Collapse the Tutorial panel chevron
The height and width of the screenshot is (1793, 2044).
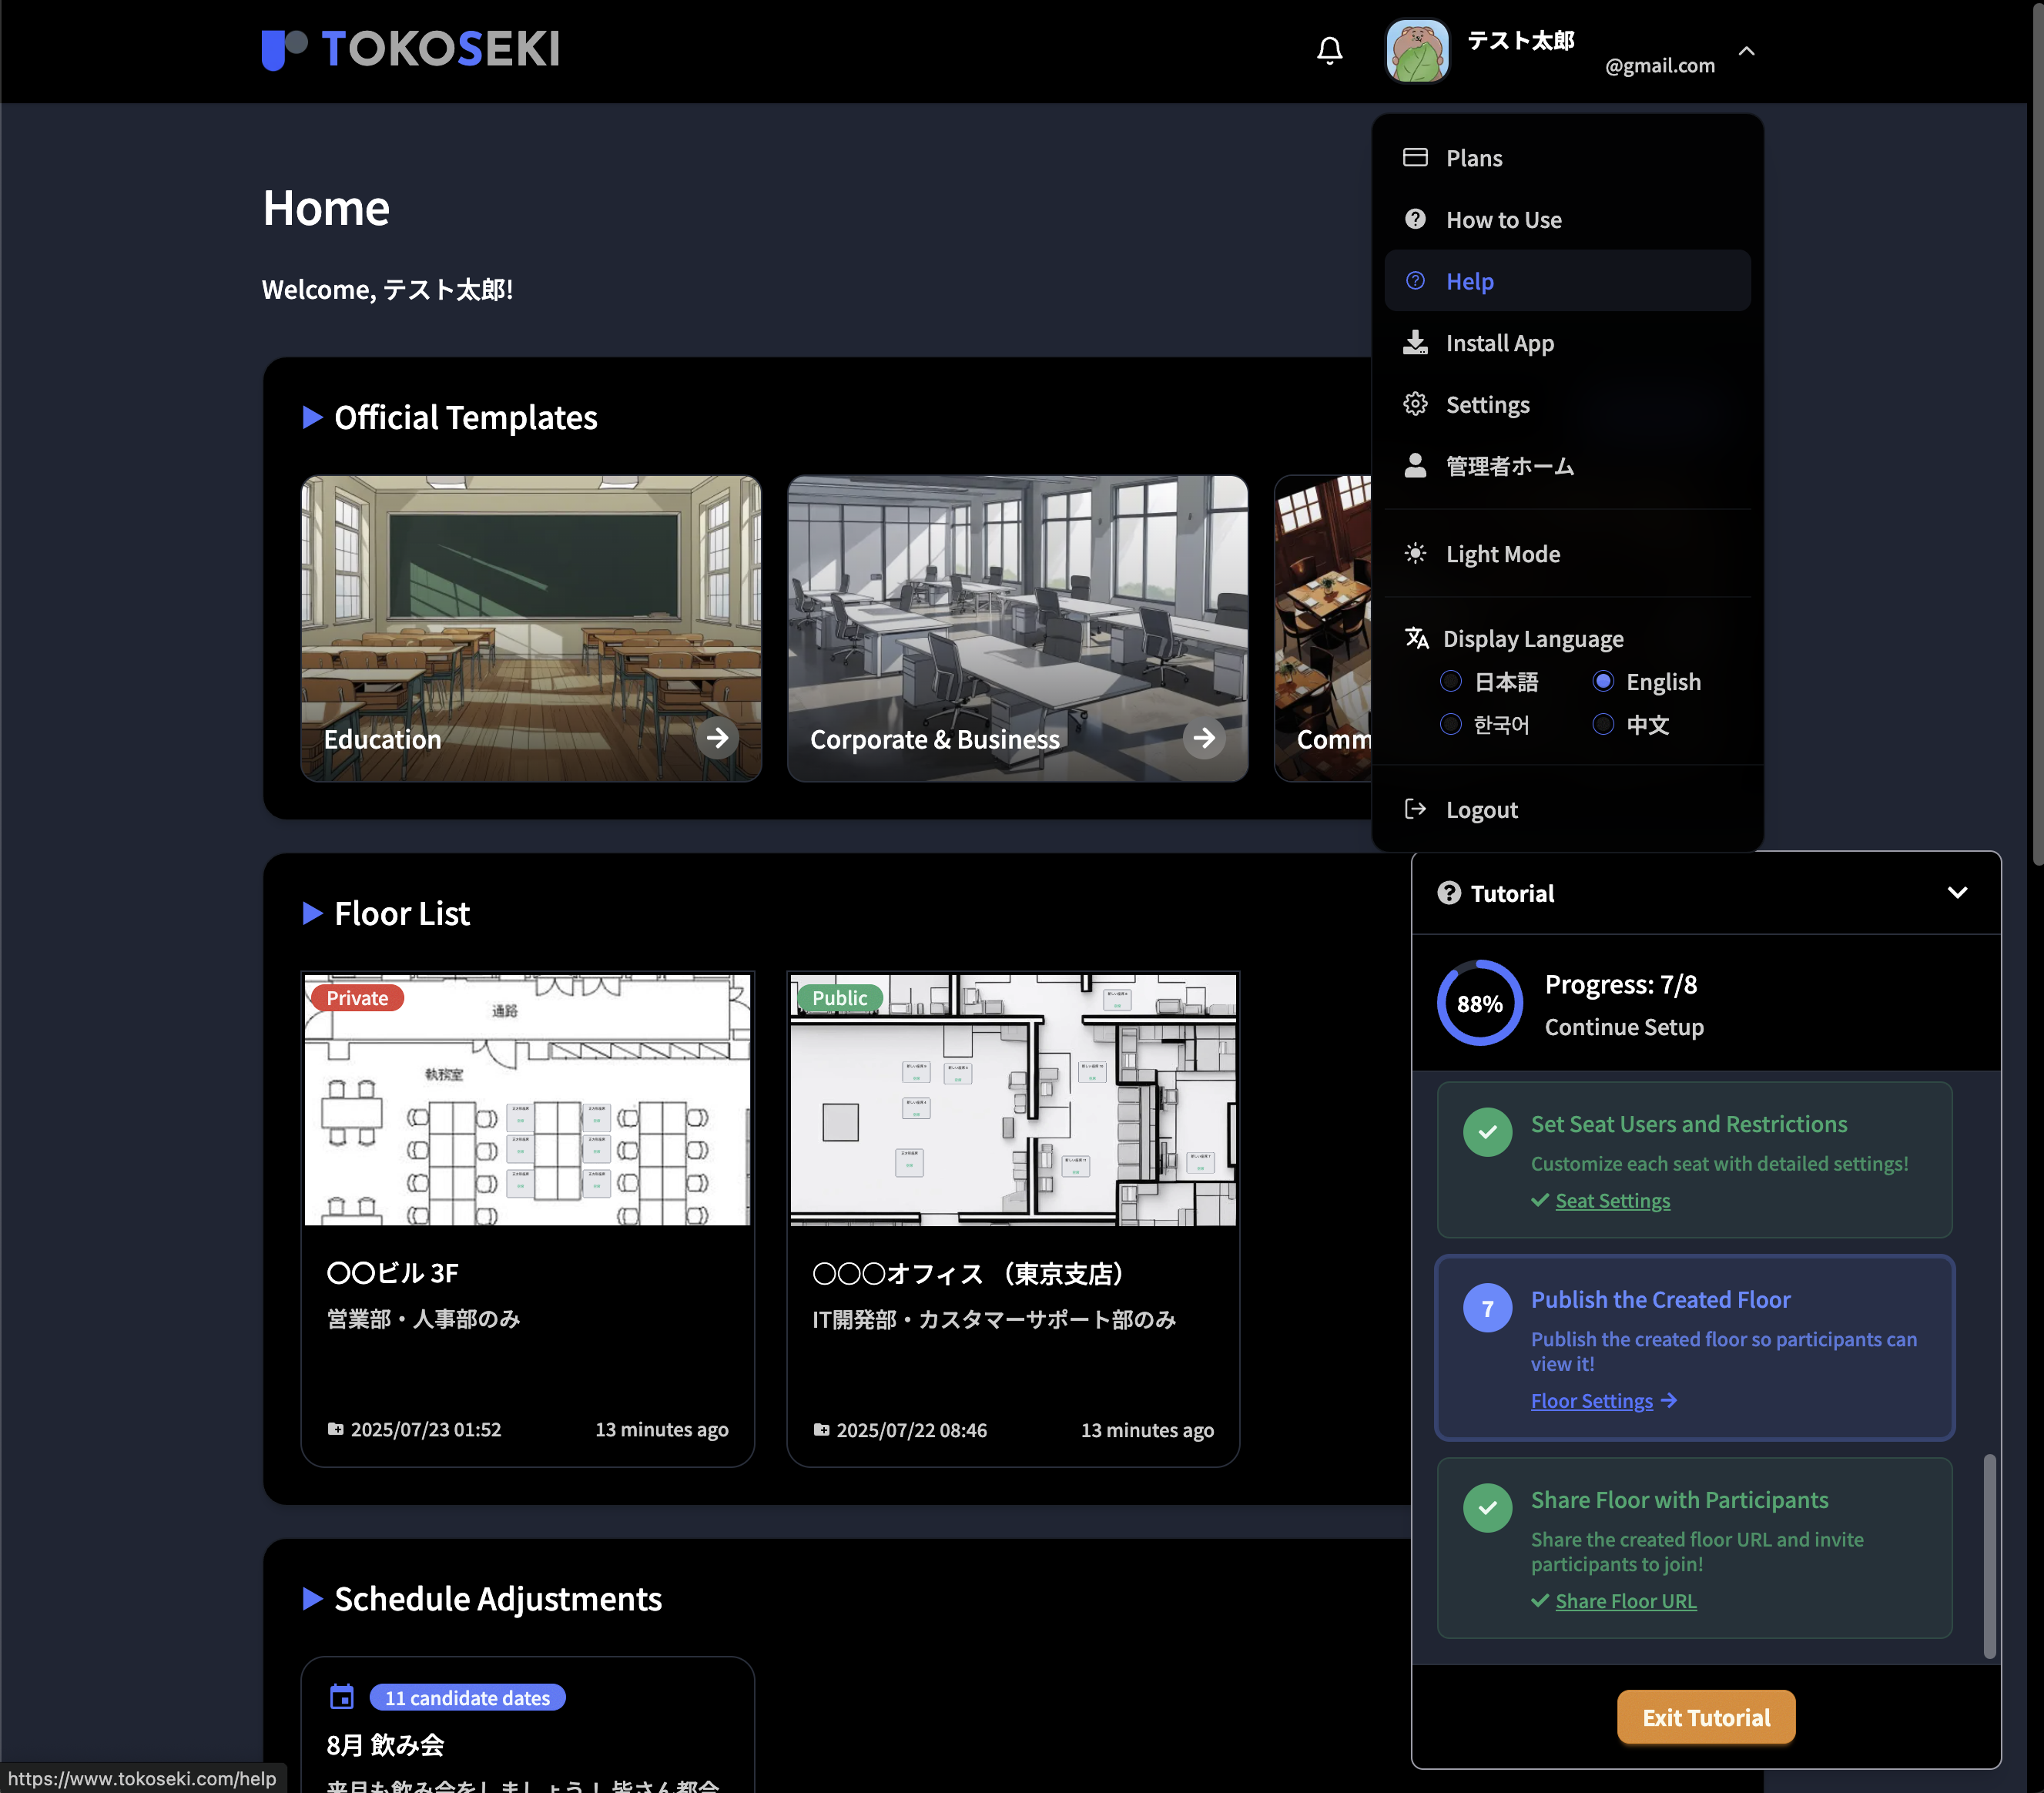point(1957,892)
